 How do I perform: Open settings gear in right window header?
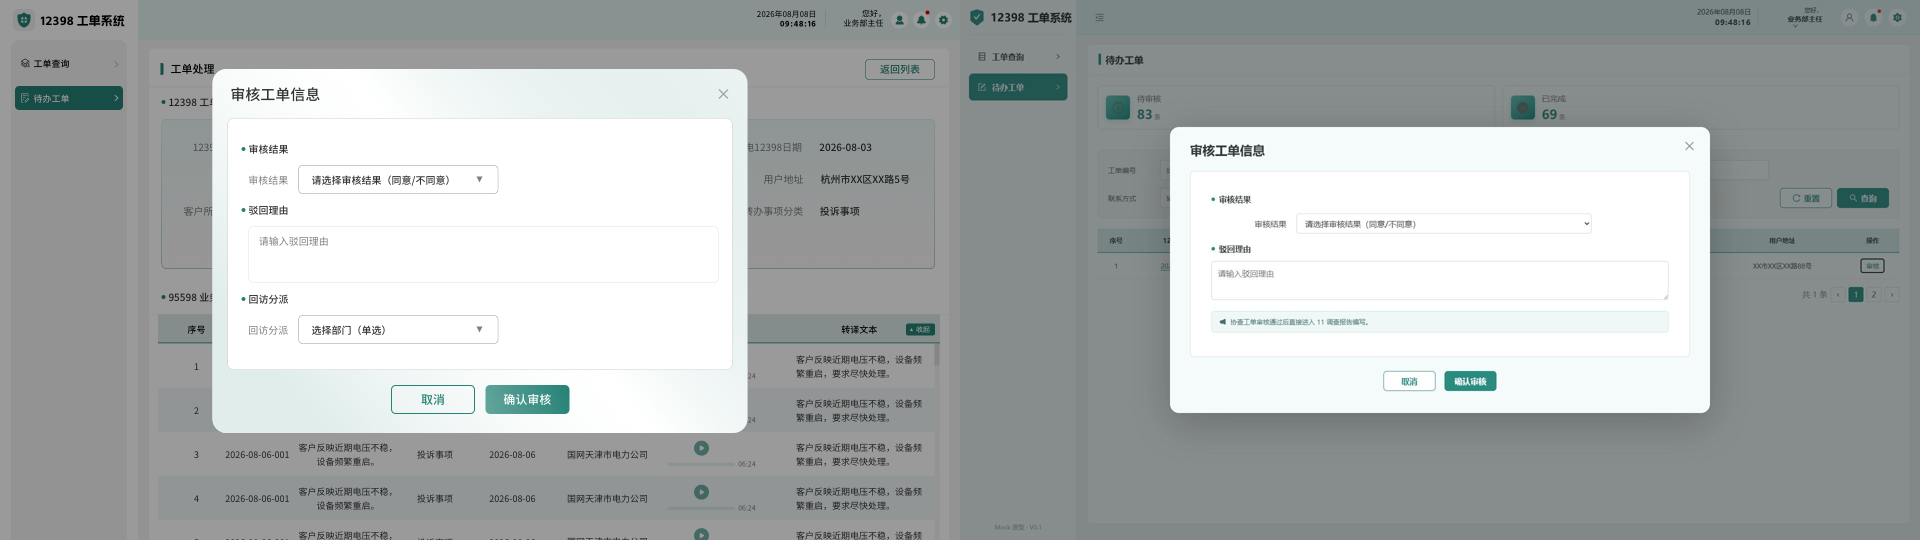click(1897, 17)
